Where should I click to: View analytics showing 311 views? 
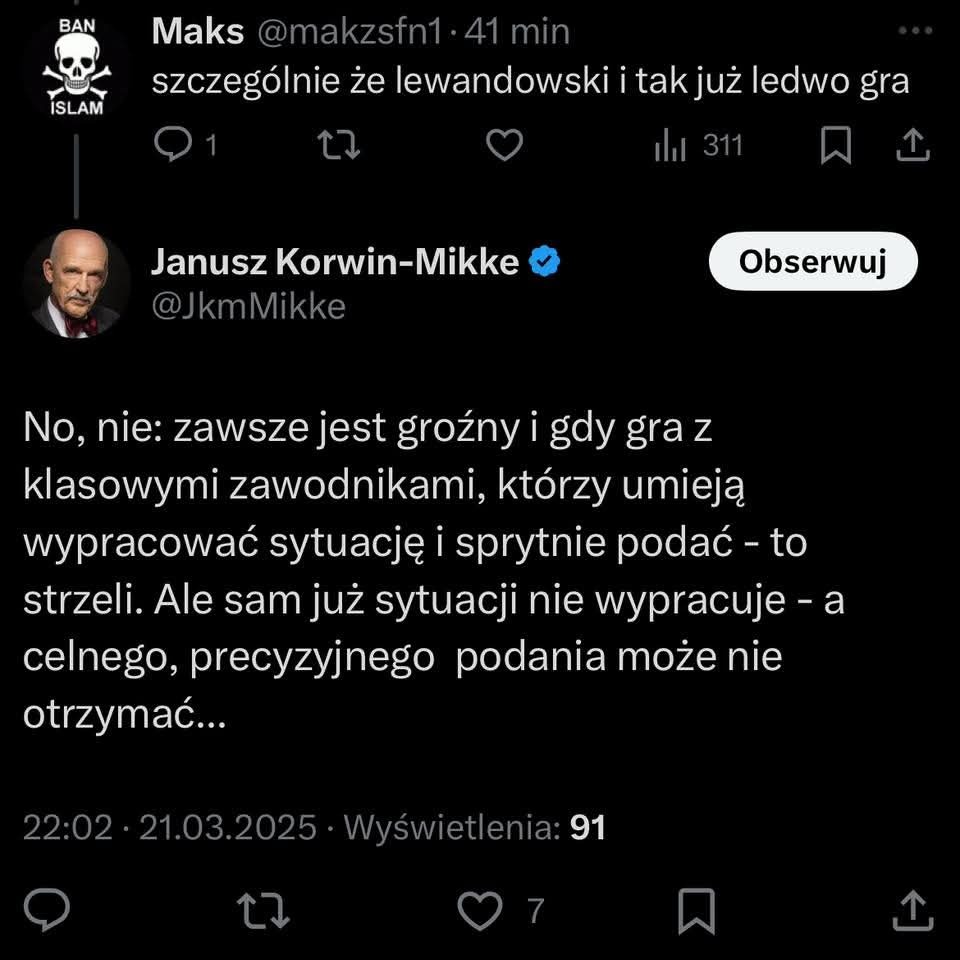(698, 146)
